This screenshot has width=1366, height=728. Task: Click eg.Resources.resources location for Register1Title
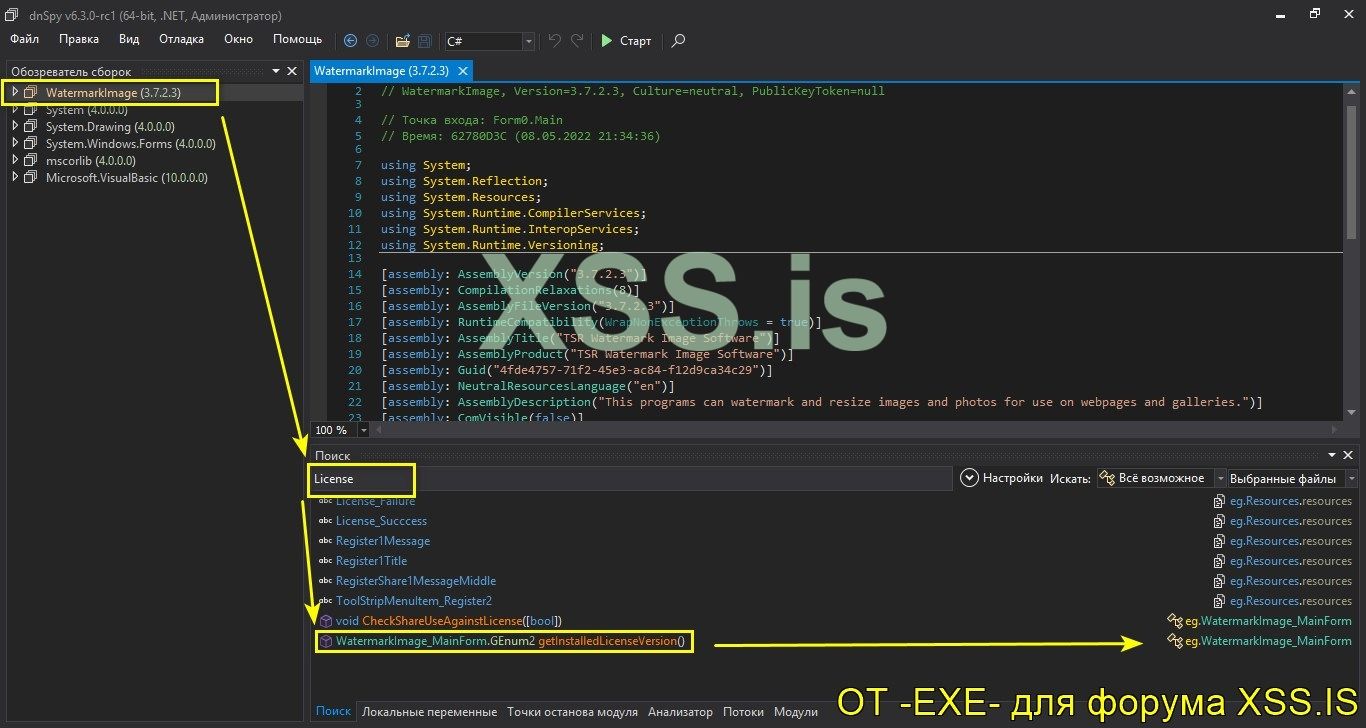pos(1291,561)
